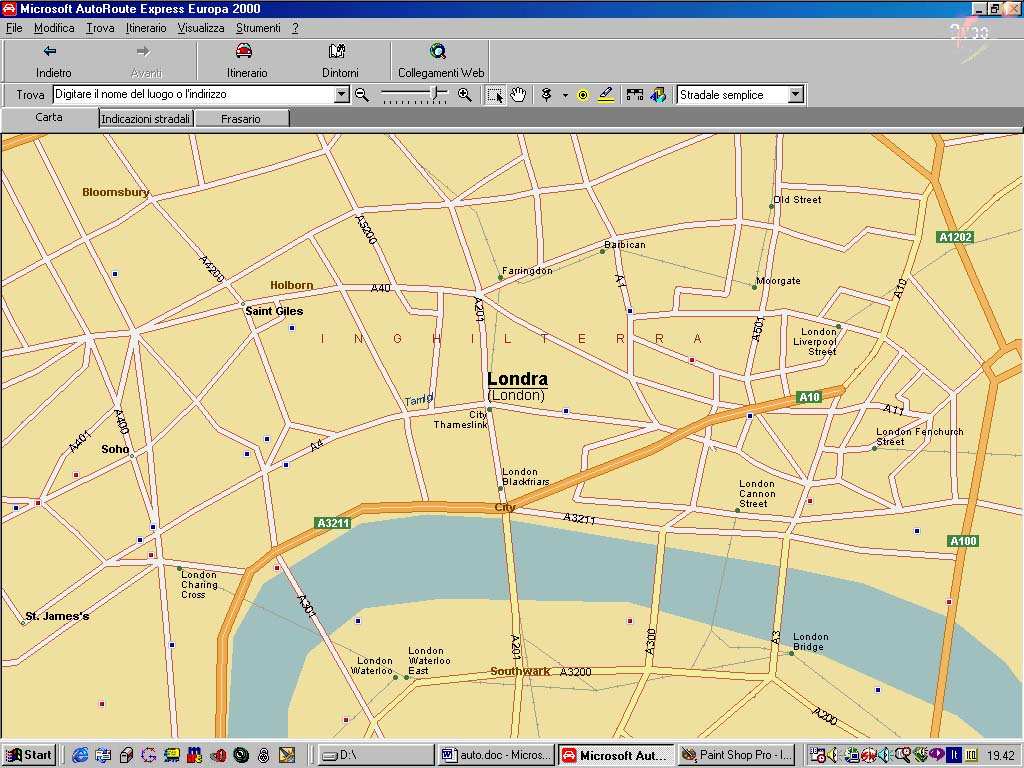Screen dimensions: 1024x768
Task: Open the Dintorni nearby places tool
Action: [x=340, y=61]
